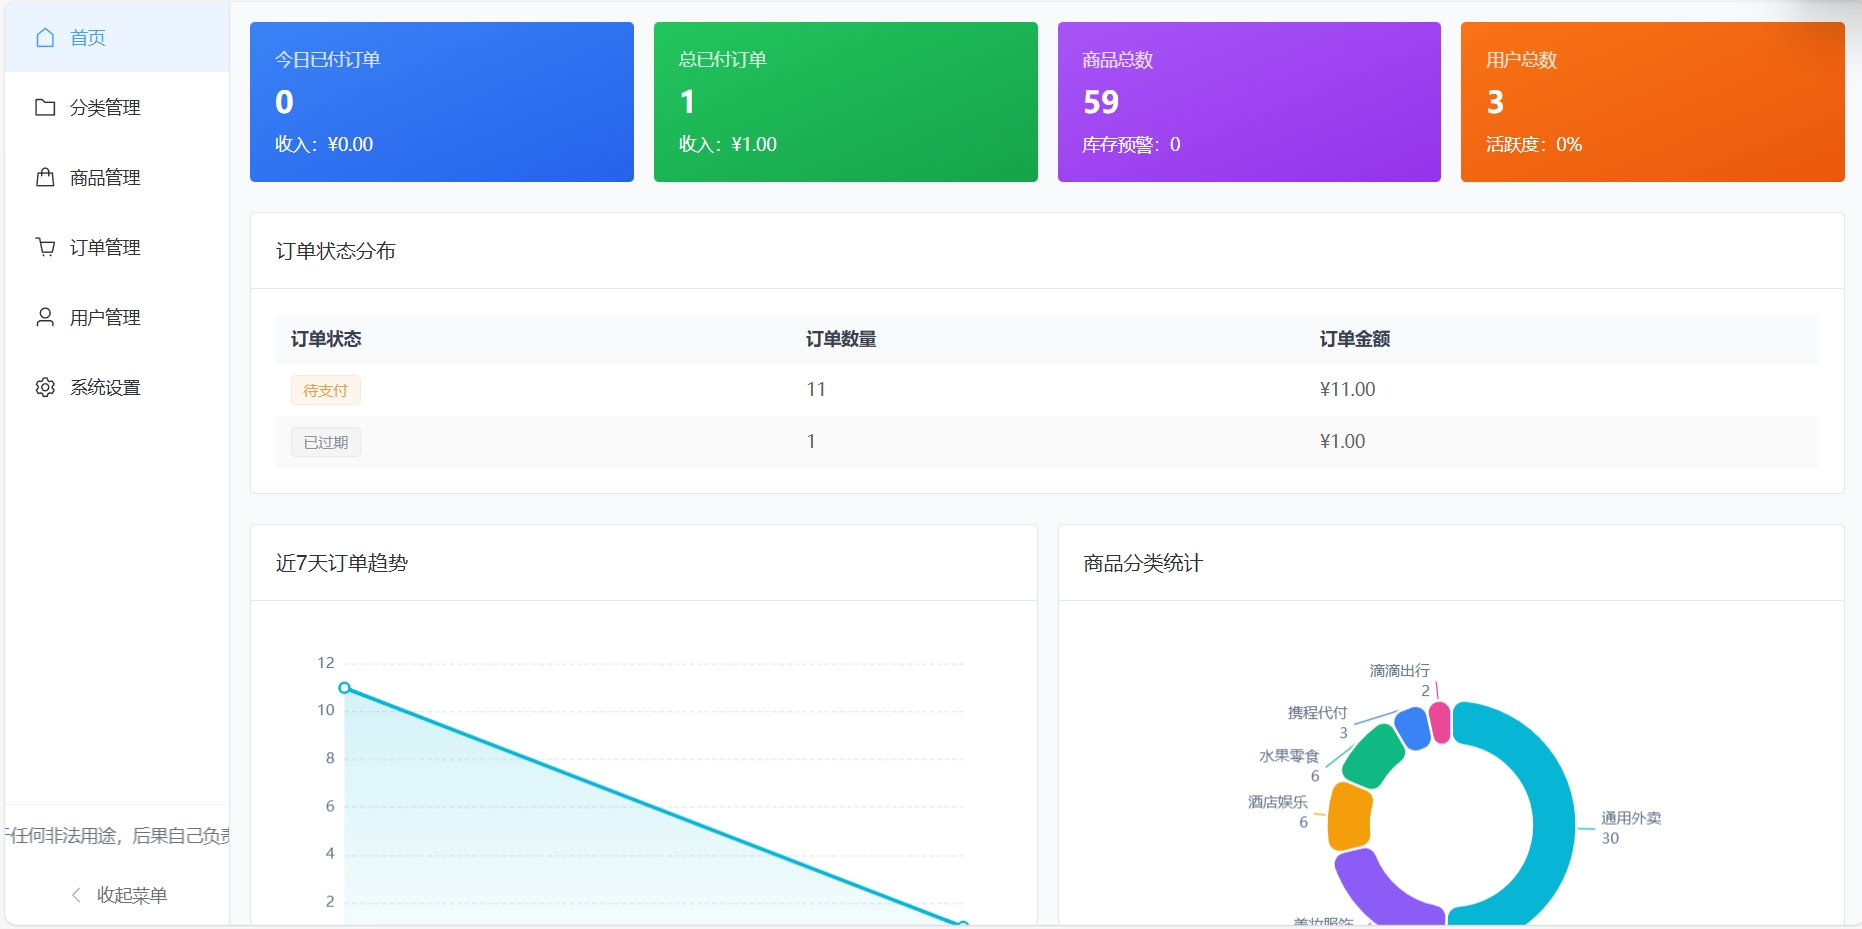The image size is (1862, 929).
Task: Click the home icon in sidebar
Action: pos(45,38)
